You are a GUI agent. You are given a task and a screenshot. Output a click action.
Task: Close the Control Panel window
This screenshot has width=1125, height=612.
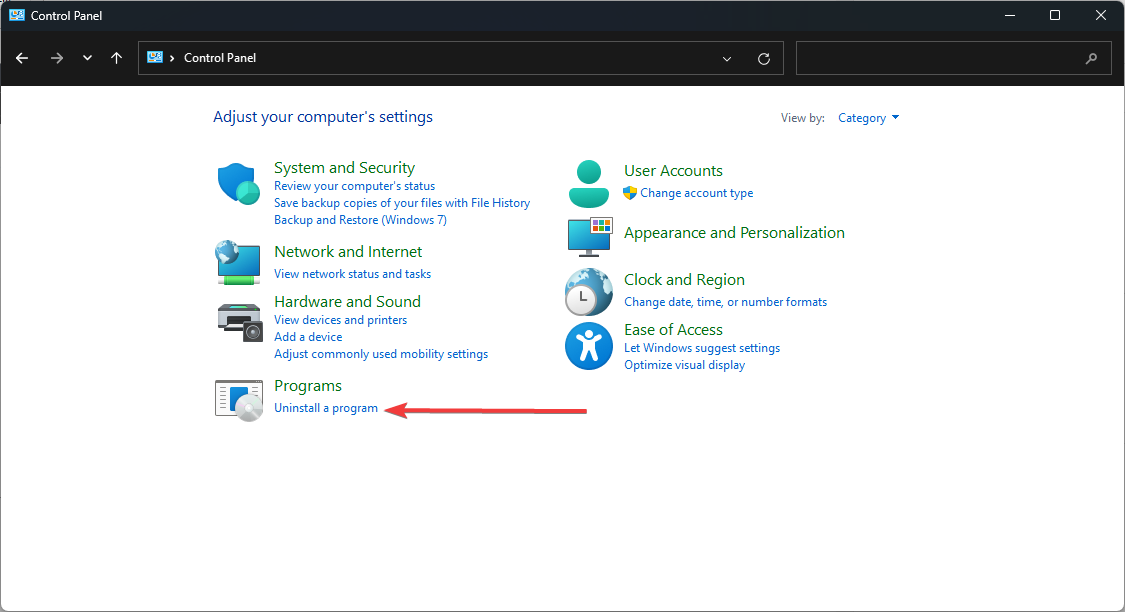pos(1101,15)
